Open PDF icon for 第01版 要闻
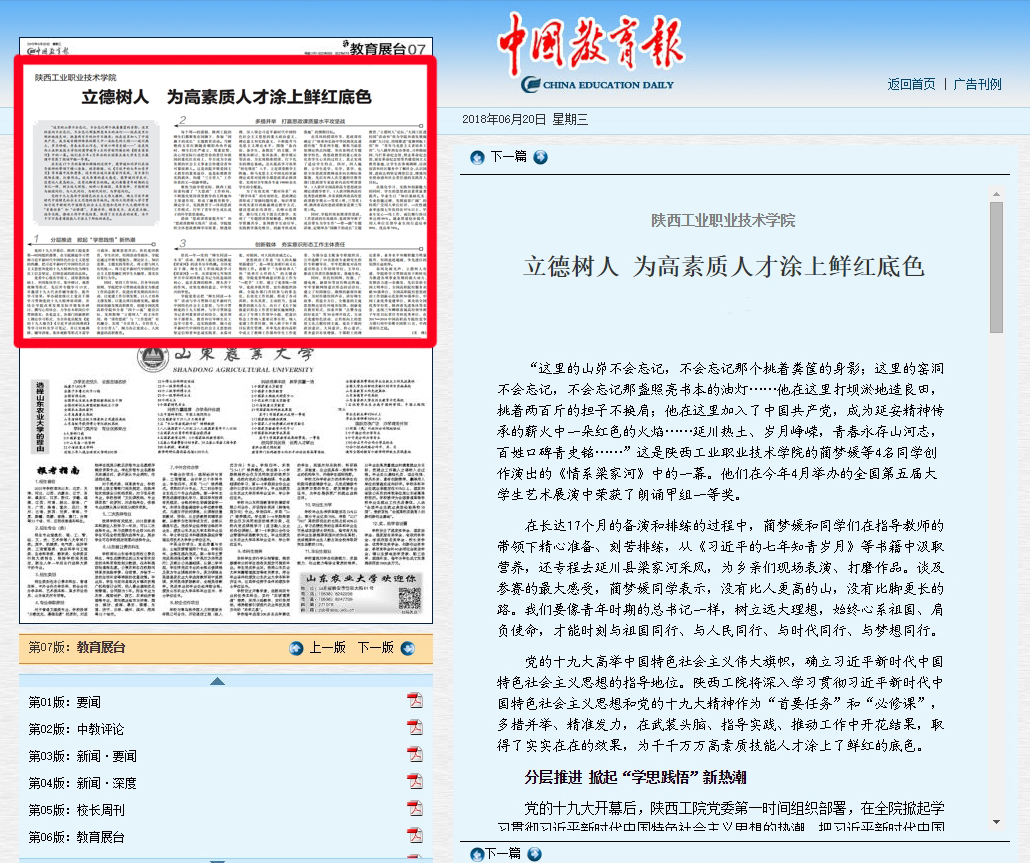The height and width of the screenshot is (863, 1030). tap(414, 702)
